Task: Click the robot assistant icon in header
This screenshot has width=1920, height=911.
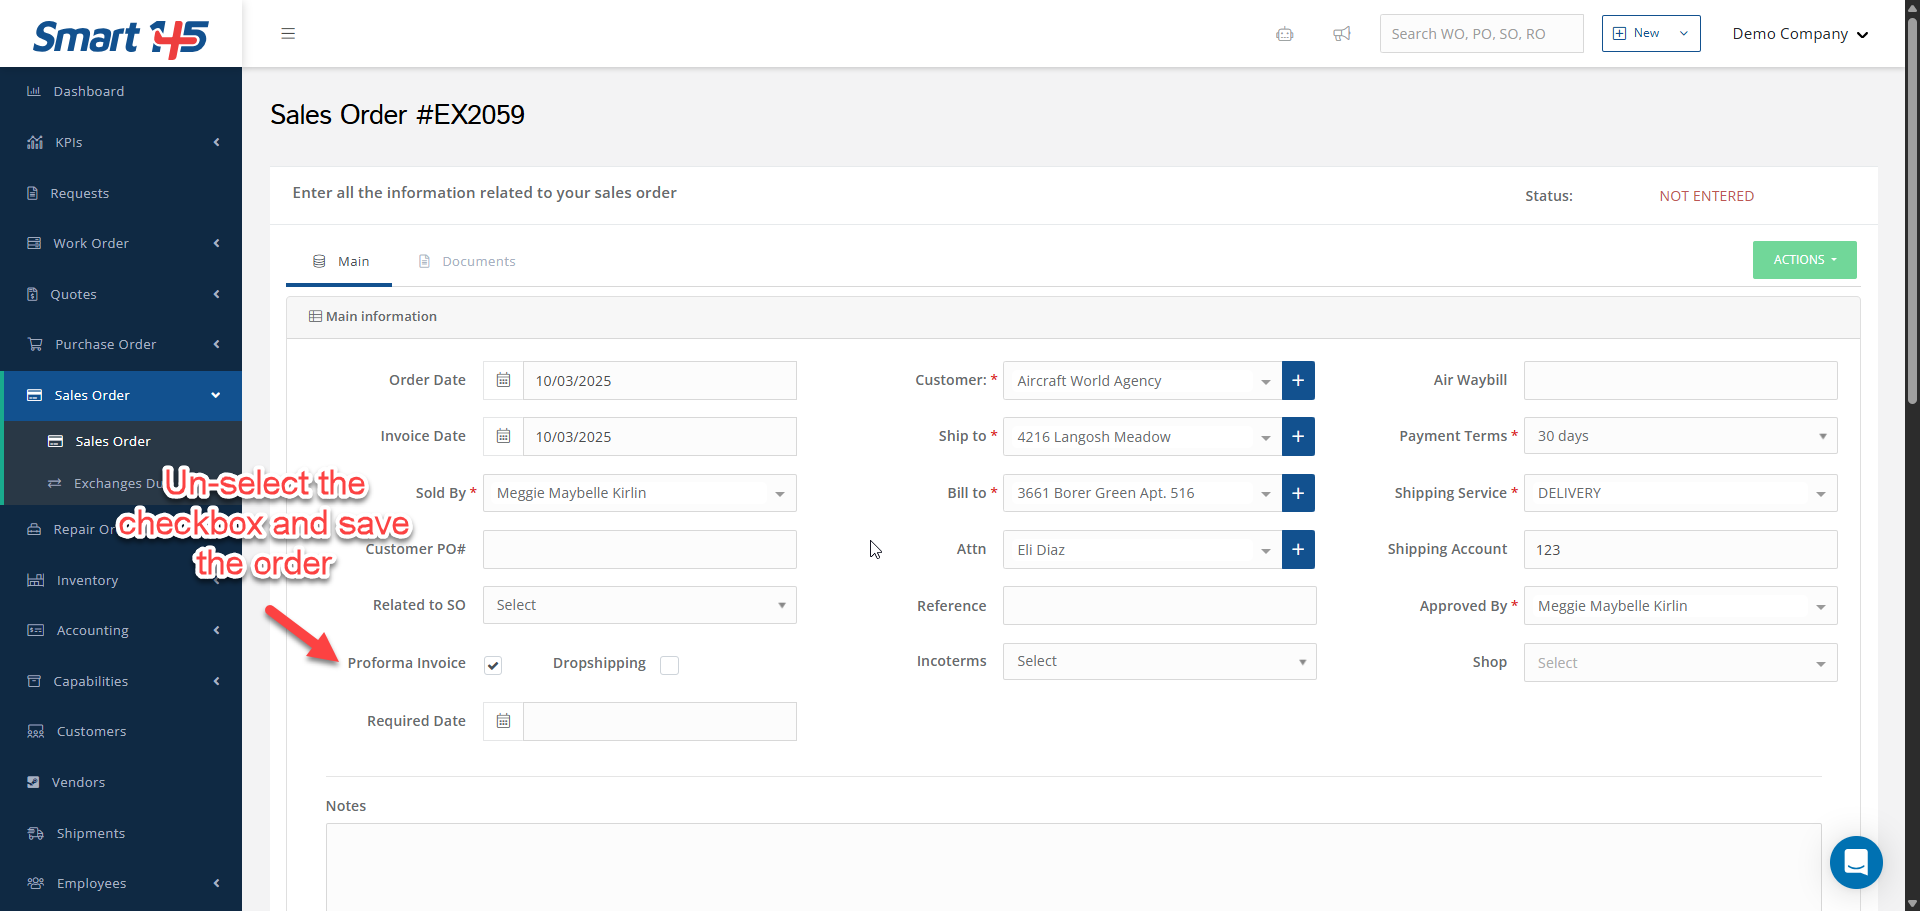Action: tap(1285, 34)
